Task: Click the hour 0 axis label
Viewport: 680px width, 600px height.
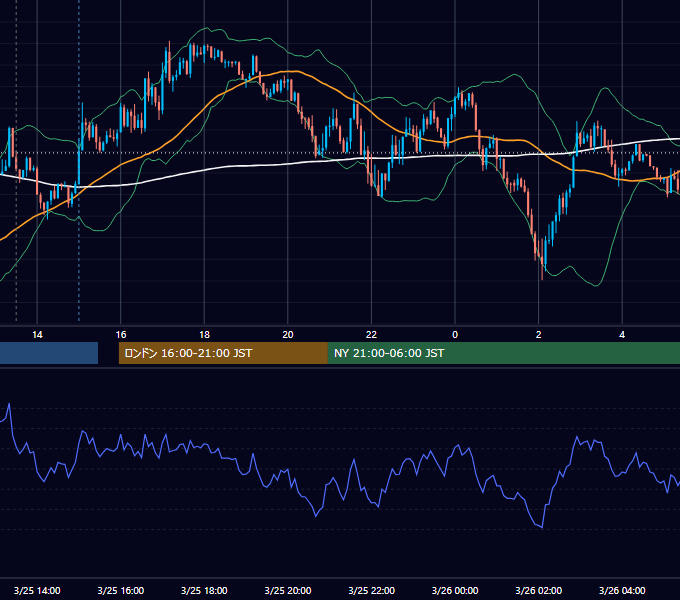Action: (x=455, y=335)
